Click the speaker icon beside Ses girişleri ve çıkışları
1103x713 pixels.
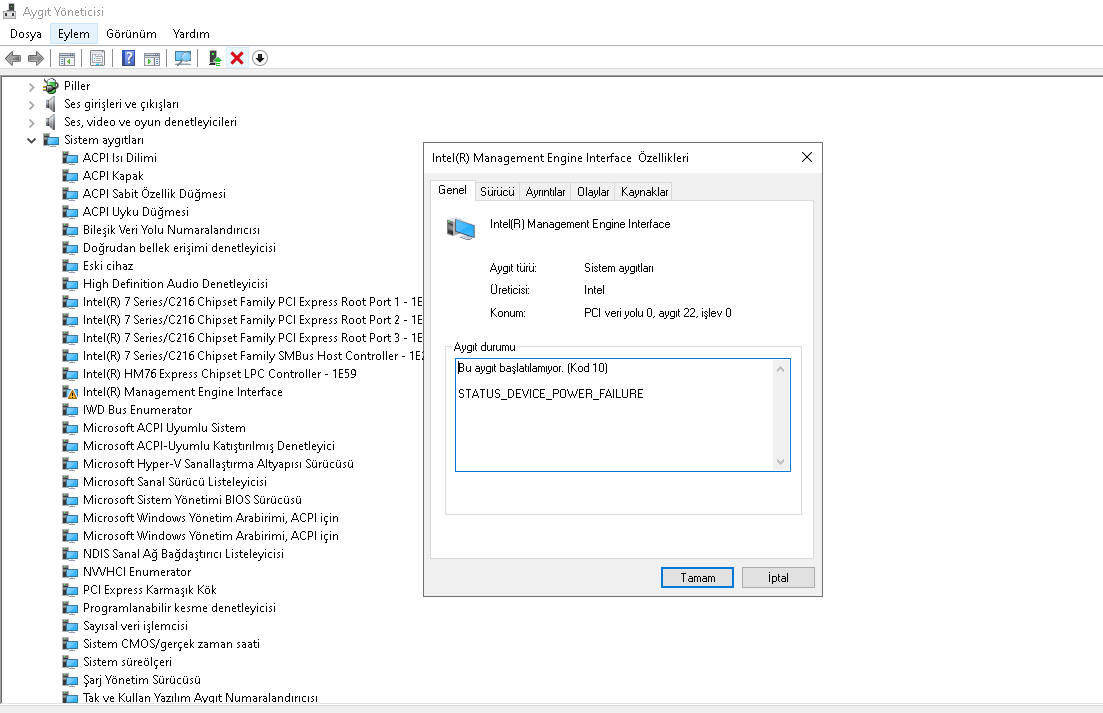coord(51,104)
